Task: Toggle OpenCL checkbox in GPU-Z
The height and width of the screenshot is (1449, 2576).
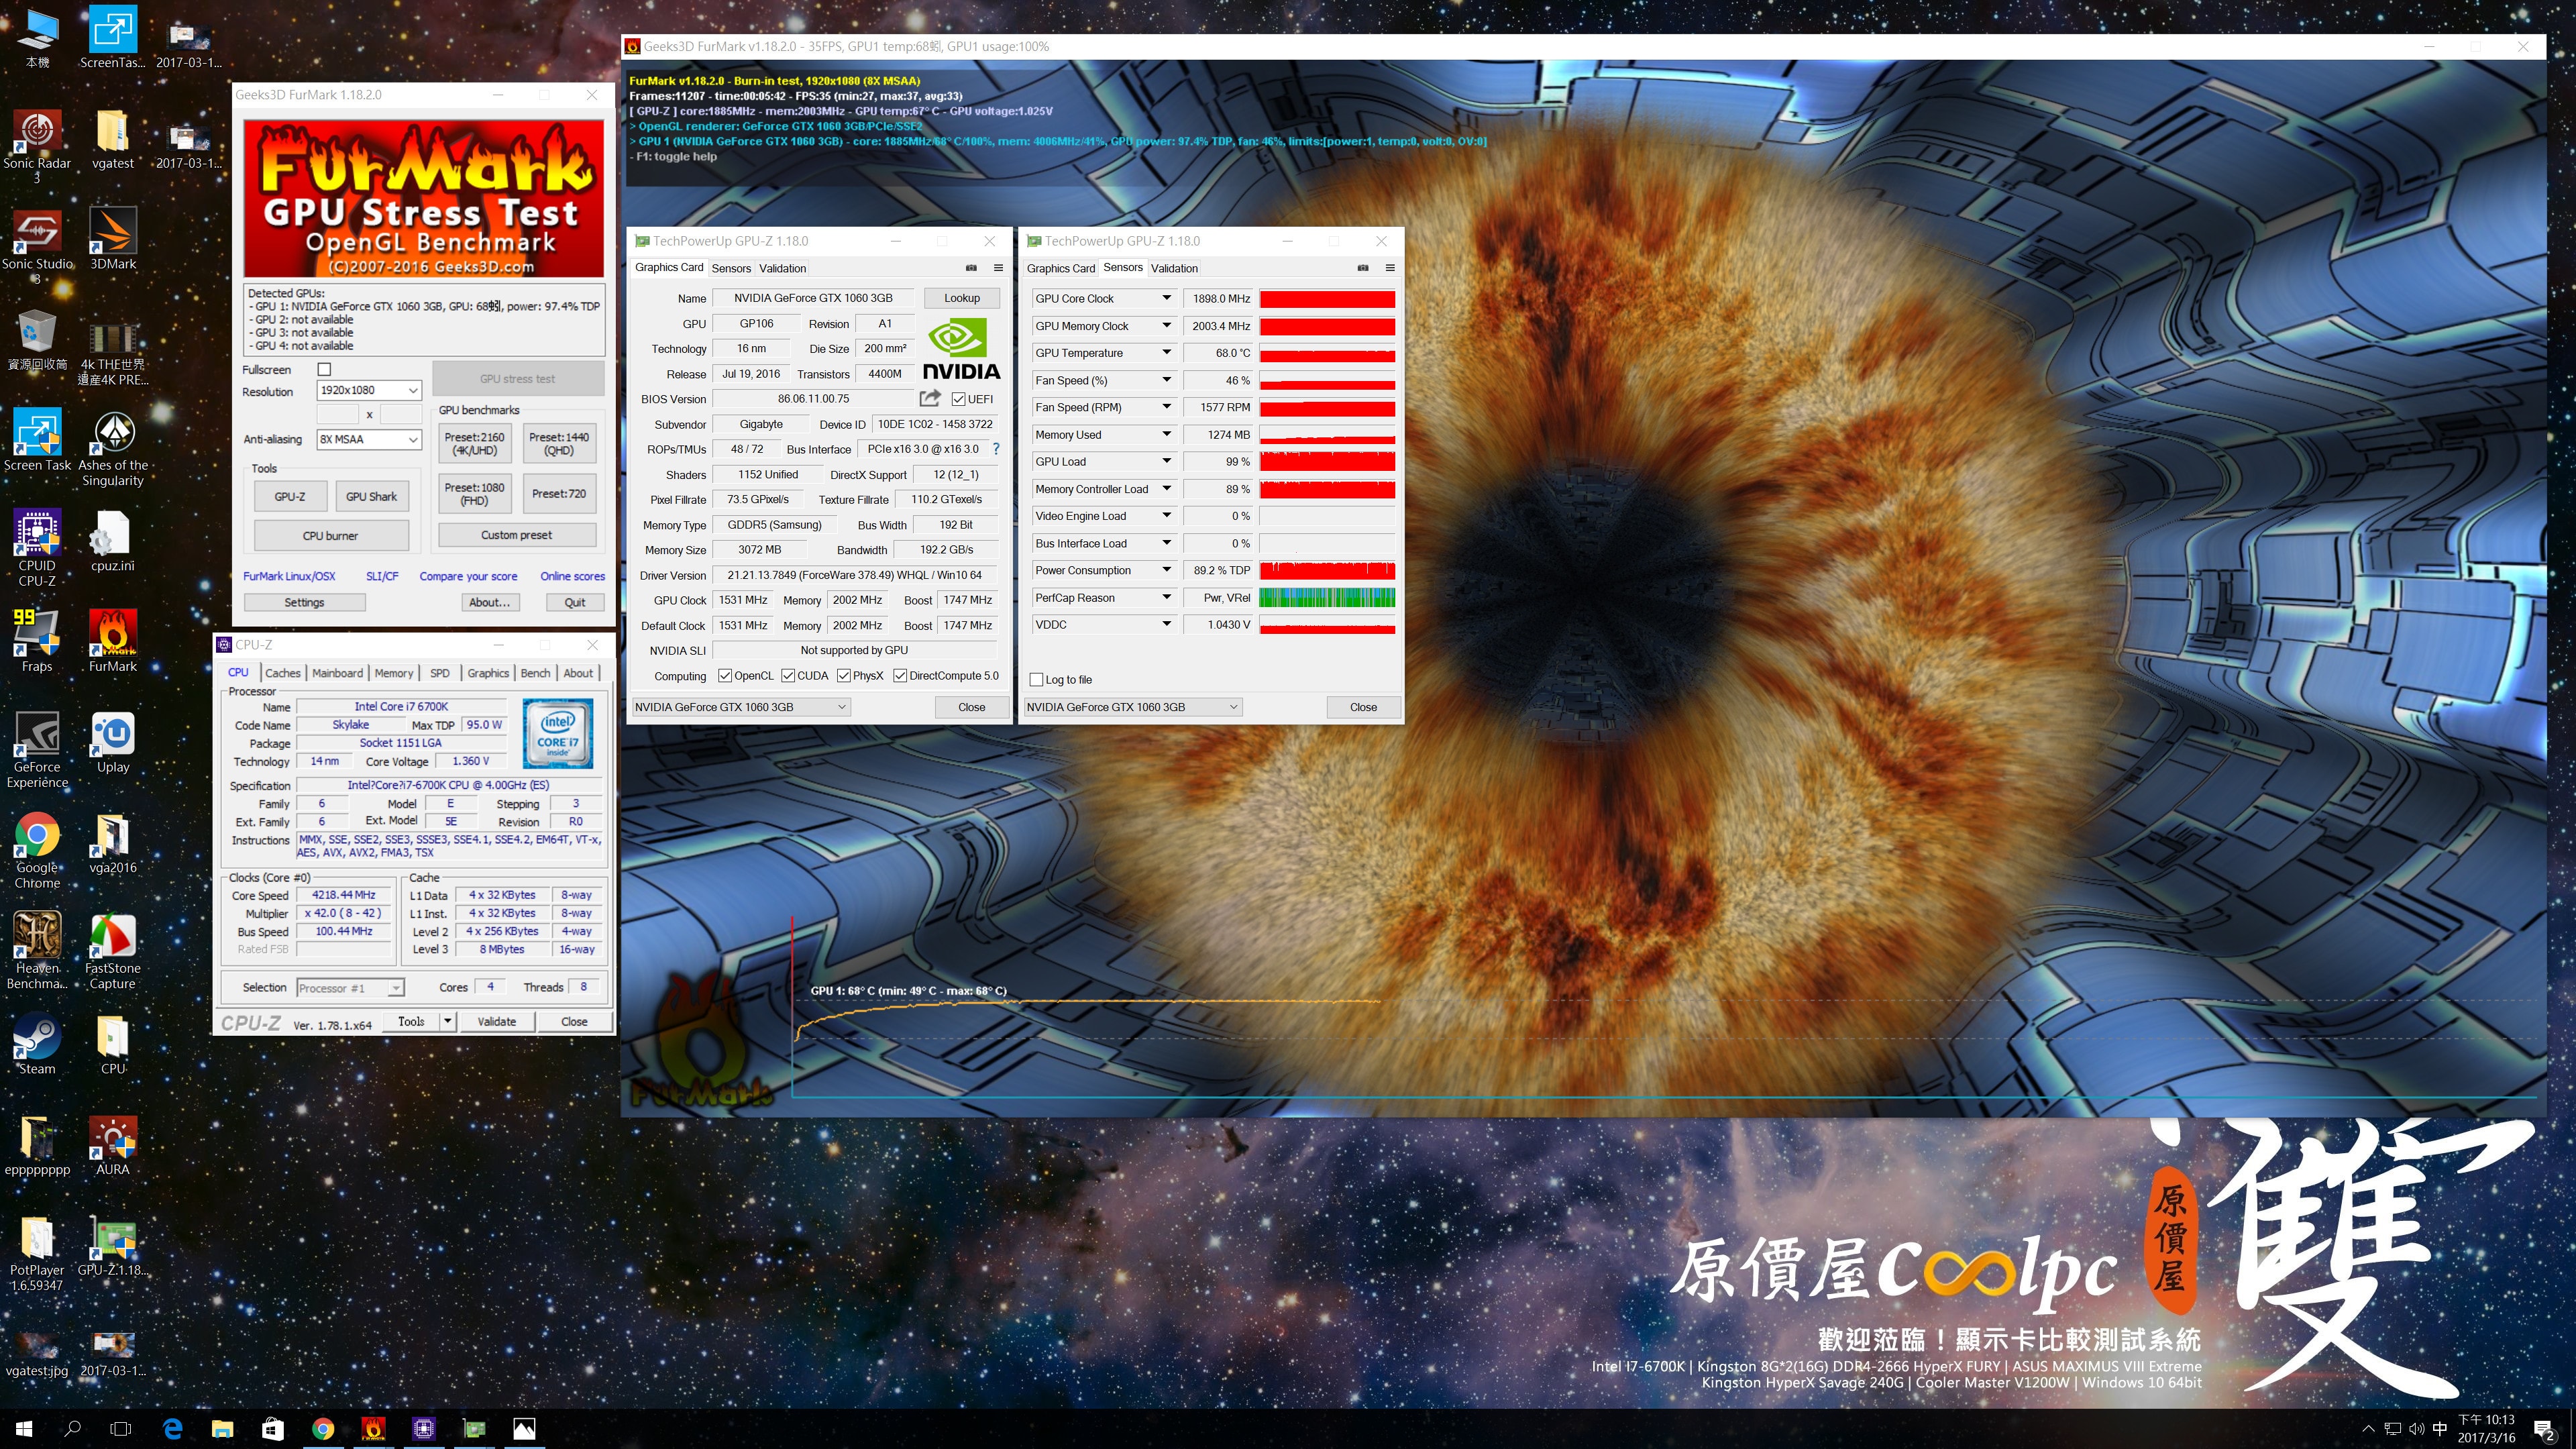Action: (x=725, y=676)
